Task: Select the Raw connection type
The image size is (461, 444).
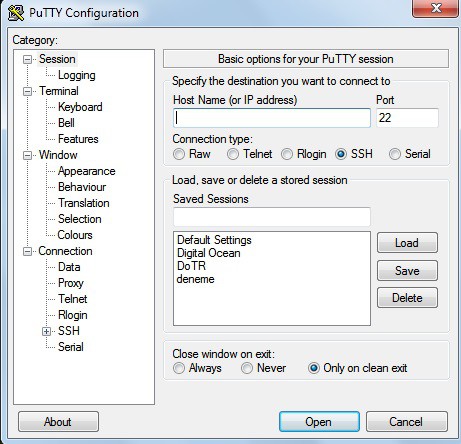Action: (x=179, y=154)
